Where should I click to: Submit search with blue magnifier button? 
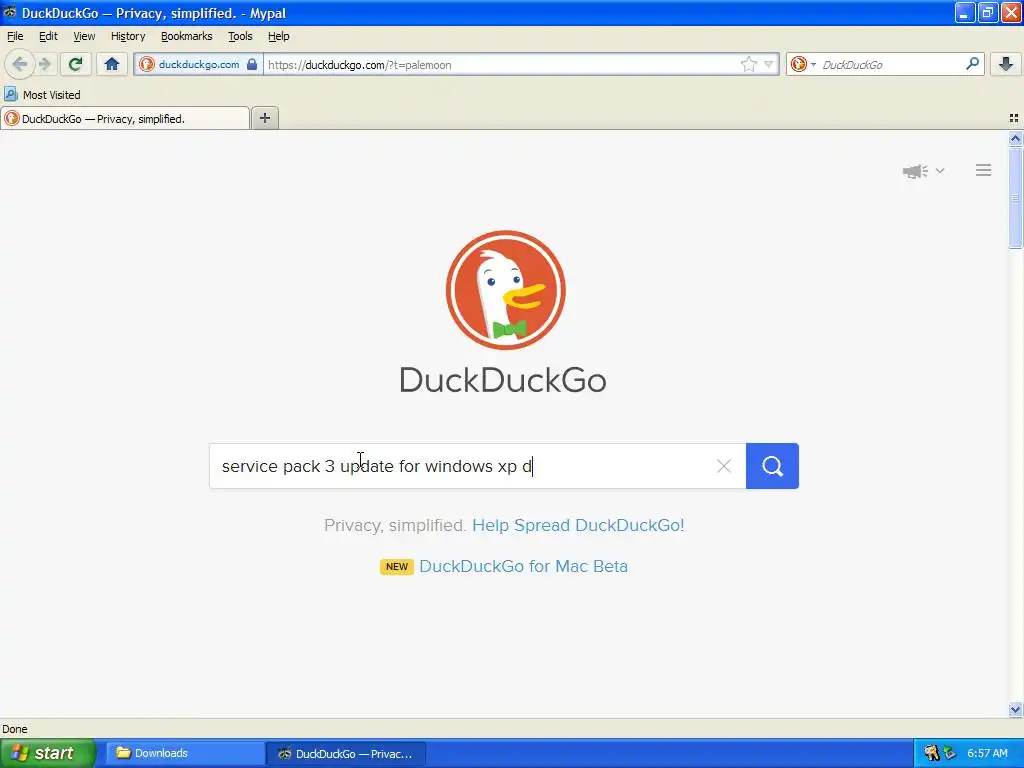(x=773, y=466)
